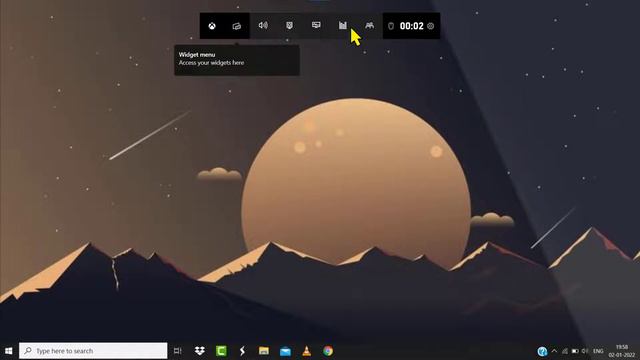
Task: Open the Xbox home icon in Game Bar
Action: pyautogui.click(x=212, y=26)
